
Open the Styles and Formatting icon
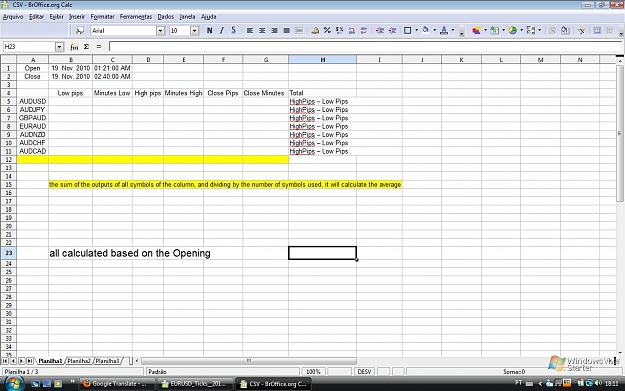pyautogui.click(x=80, y=30)
